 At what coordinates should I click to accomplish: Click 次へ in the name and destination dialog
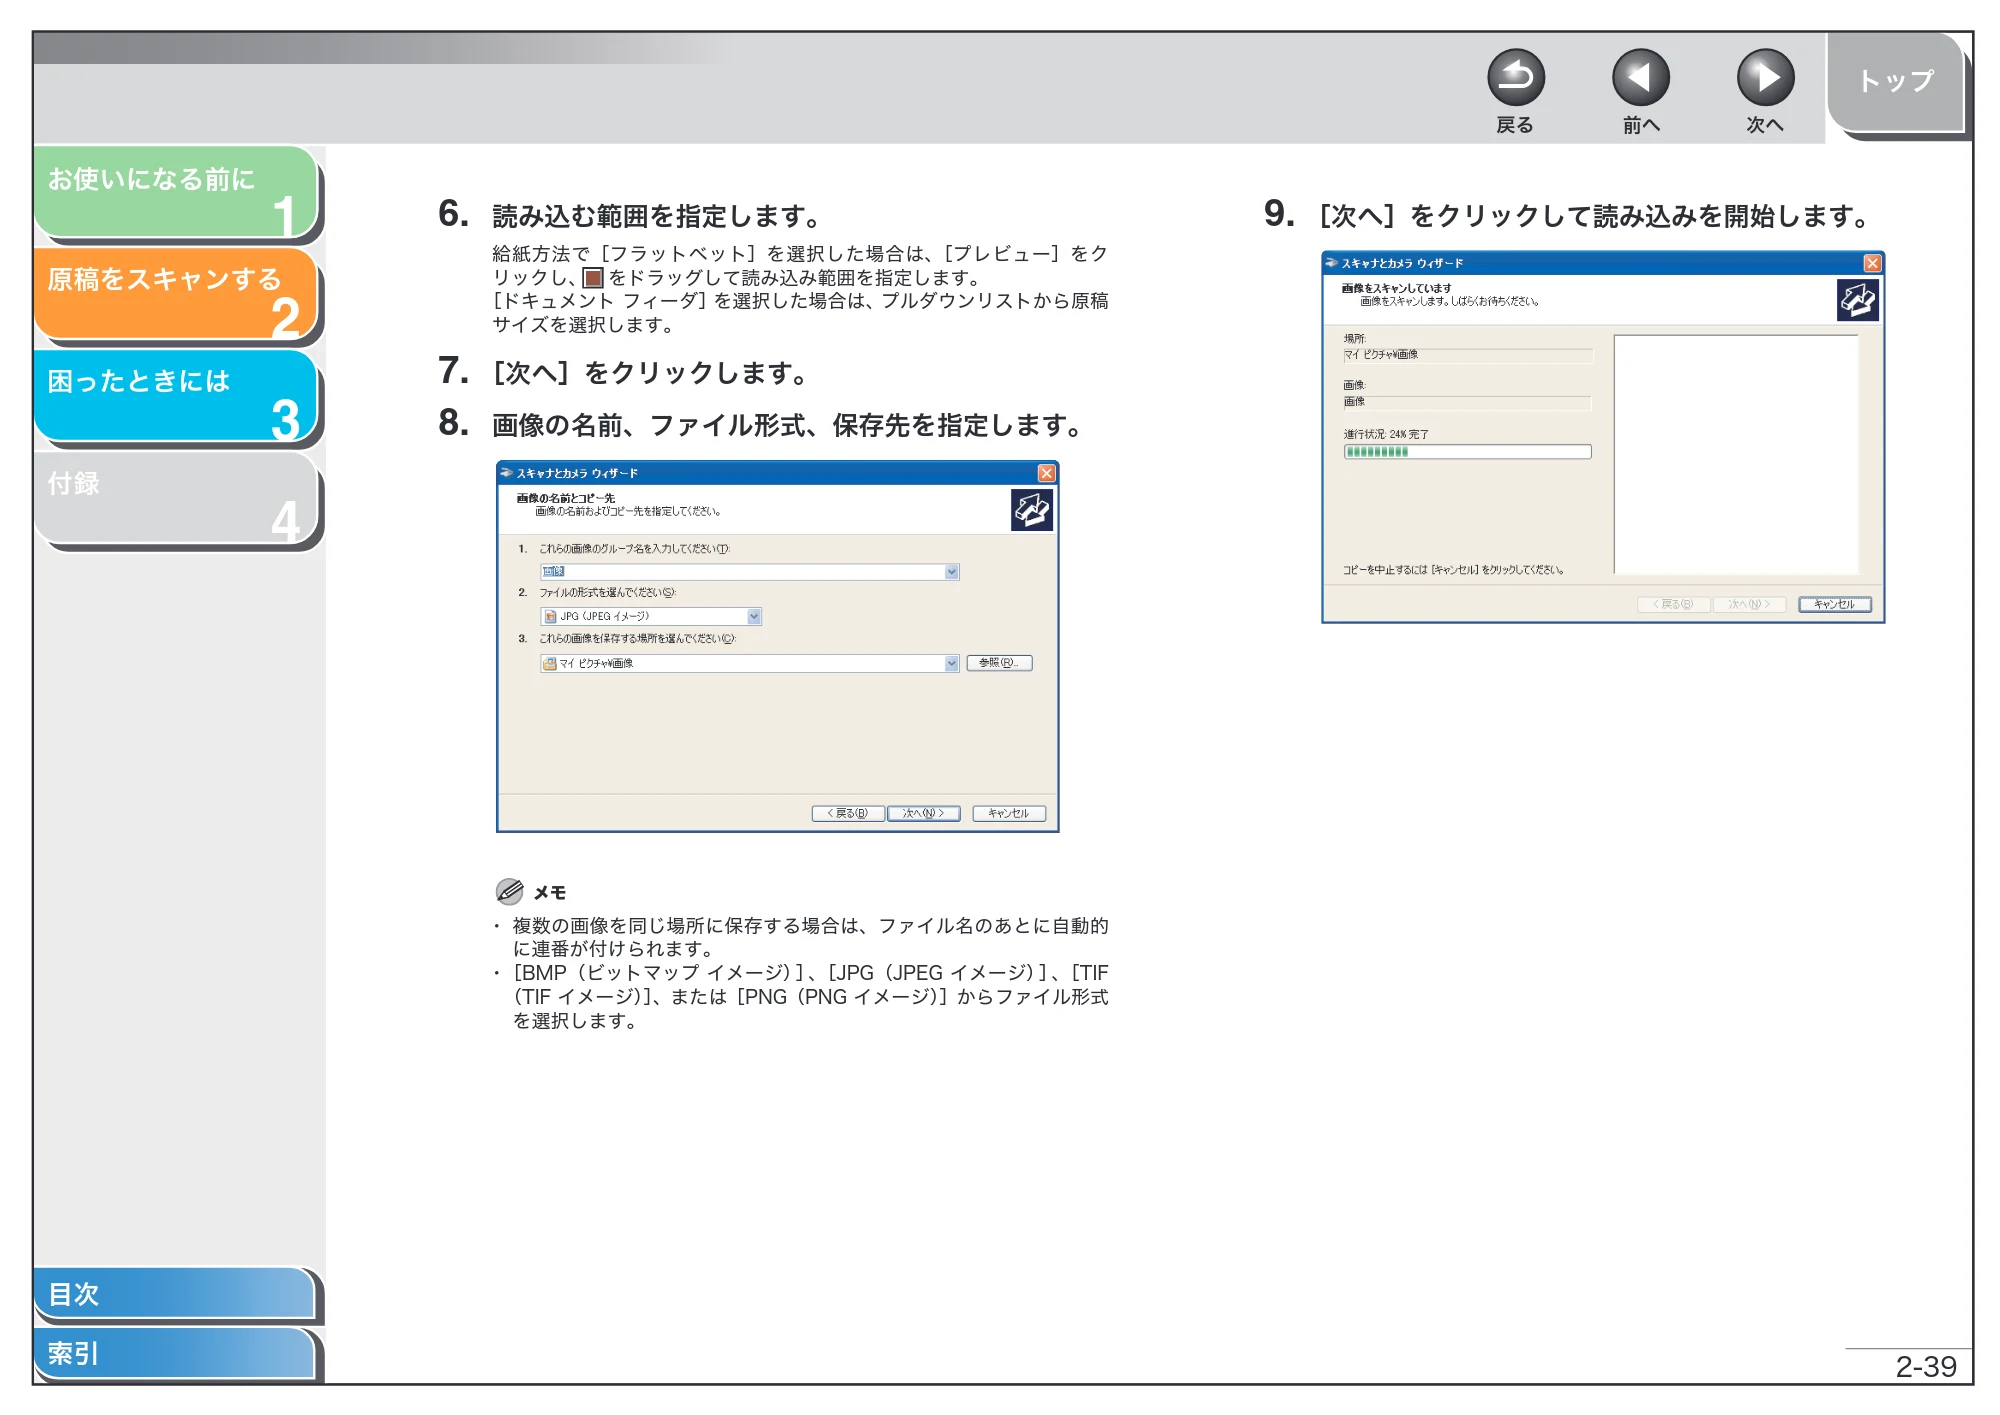click(x=924, y=813)
